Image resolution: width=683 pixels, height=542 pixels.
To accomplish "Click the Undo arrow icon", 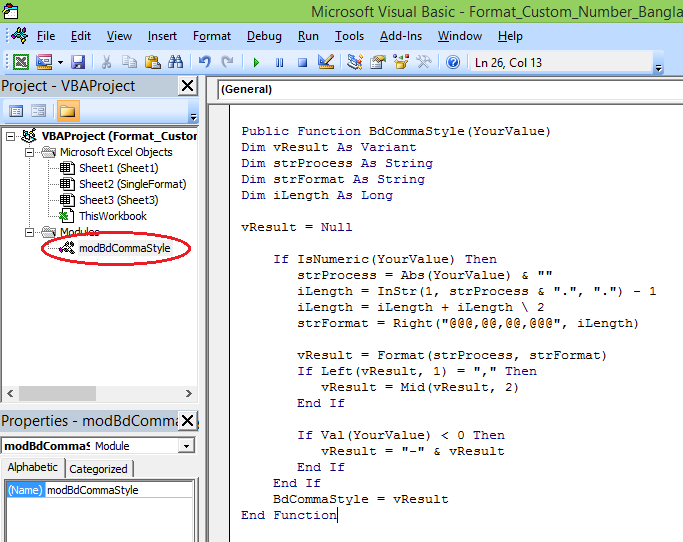I will (205, 62).
